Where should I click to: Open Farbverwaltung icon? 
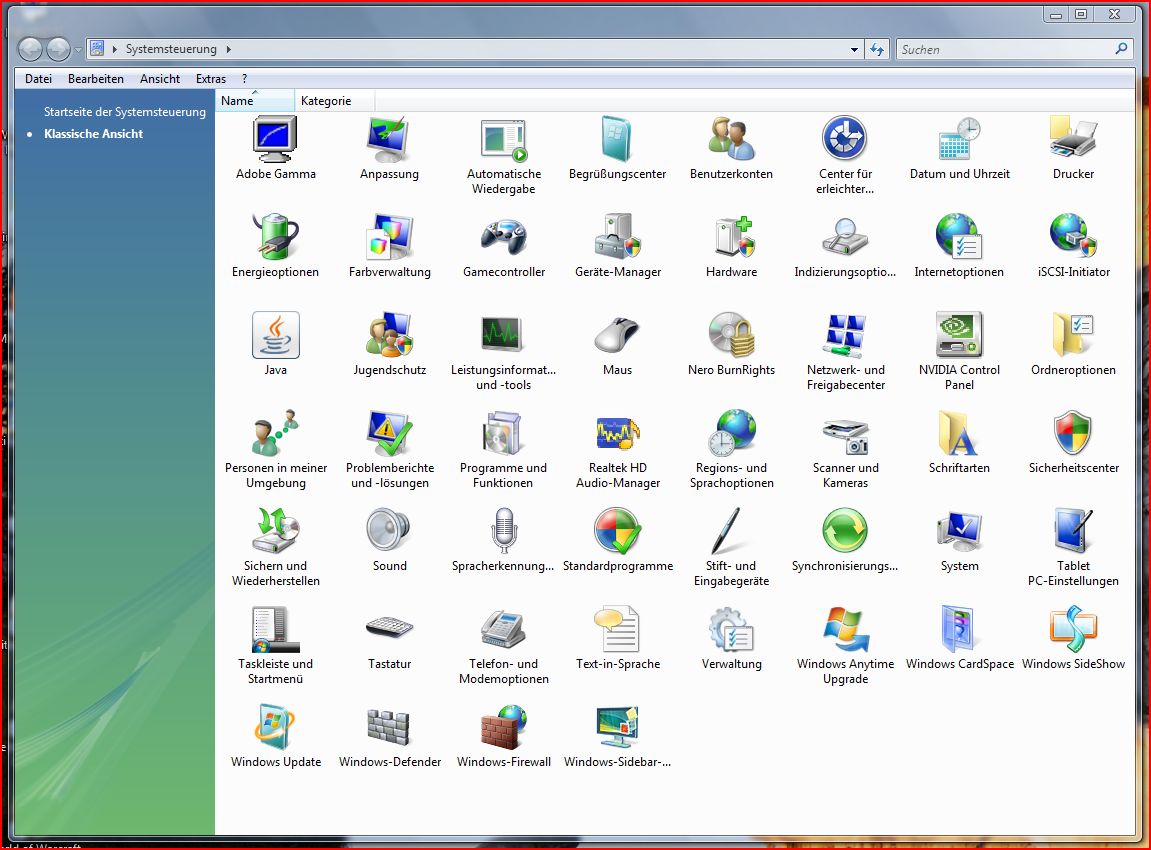[x=389, y=237]
